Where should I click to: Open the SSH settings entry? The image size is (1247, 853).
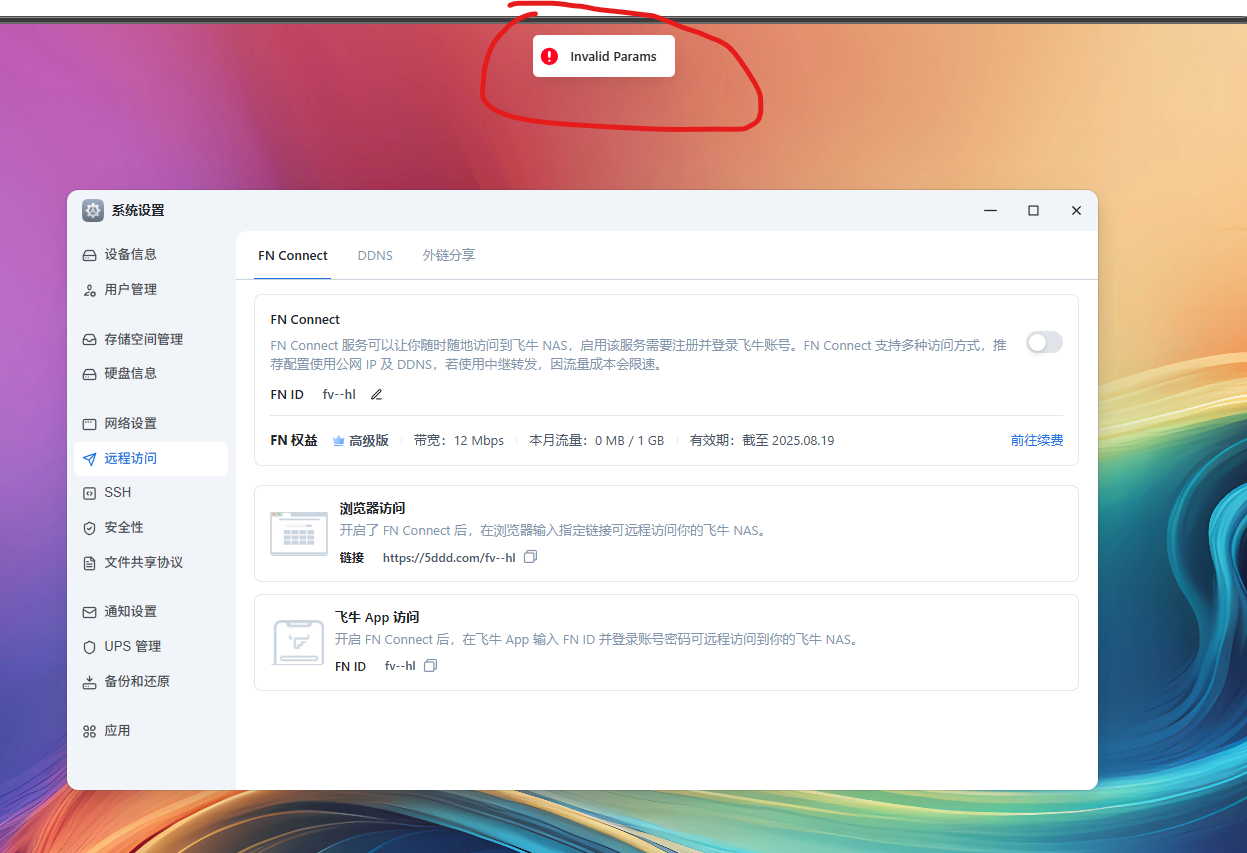pos(151,493)
